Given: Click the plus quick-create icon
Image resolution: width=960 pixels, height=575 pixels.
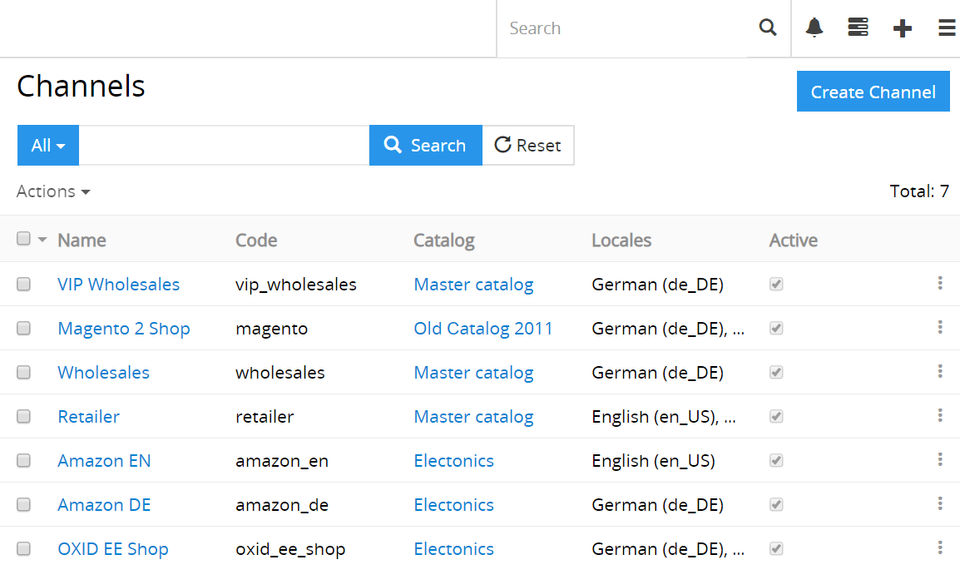Looking at the screenshot, I should point(902,28).
